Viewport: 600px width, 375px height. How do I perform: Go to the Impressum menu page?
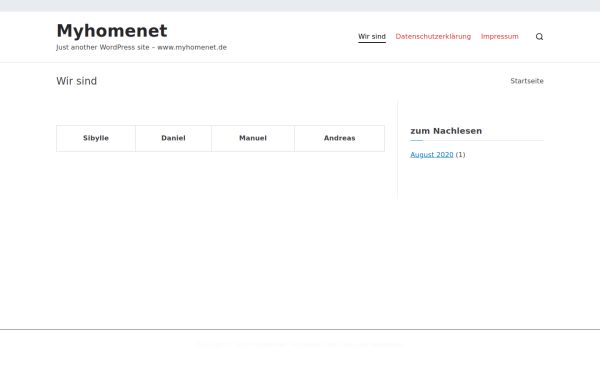[499, 37]
